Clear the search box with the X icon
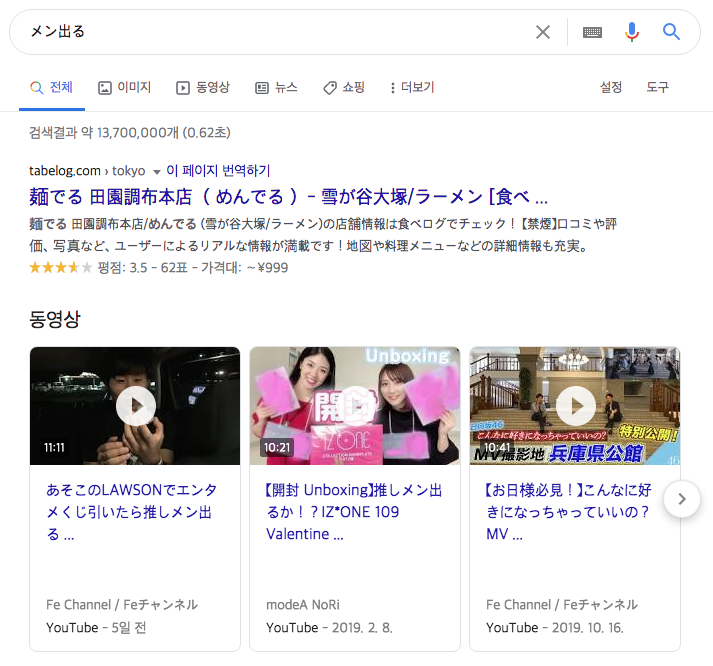713x666 pixels. (543, 32)
